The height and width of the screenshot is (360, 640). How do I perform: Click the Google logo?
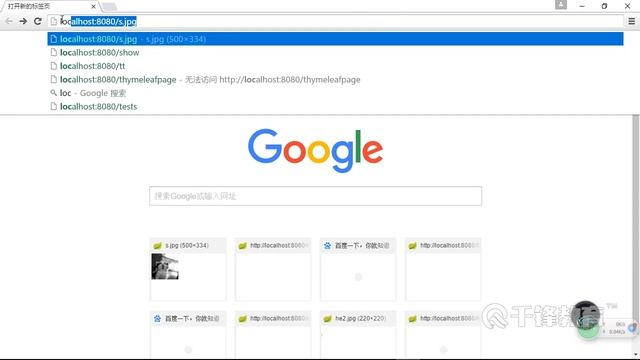(x=315, y=150)
